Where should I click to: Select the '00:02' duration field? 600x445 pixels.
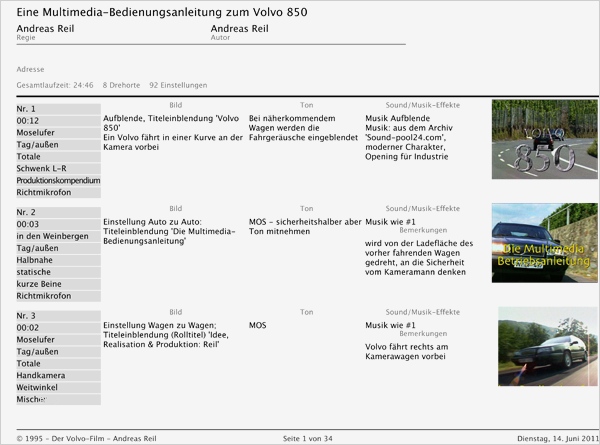[x=58, y=328]
